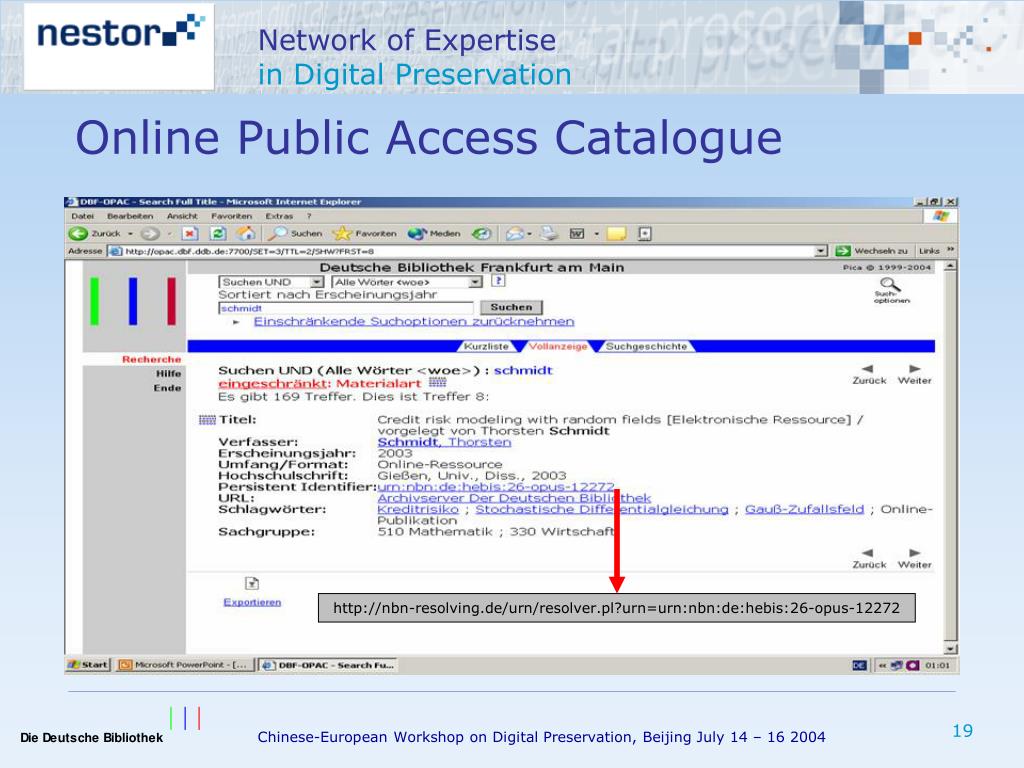This screenshot has height=768, width=1024.
Task: Switch to Microsoft PowerPoint in the taskbar
Action: 185,665
